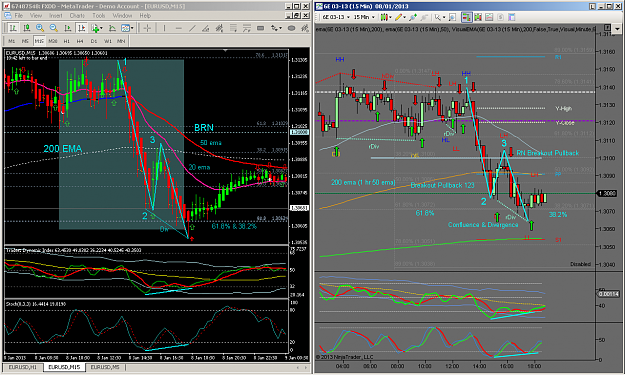
Task: Select the crosshair tool in MetaTrader
Action: point(147,28)
